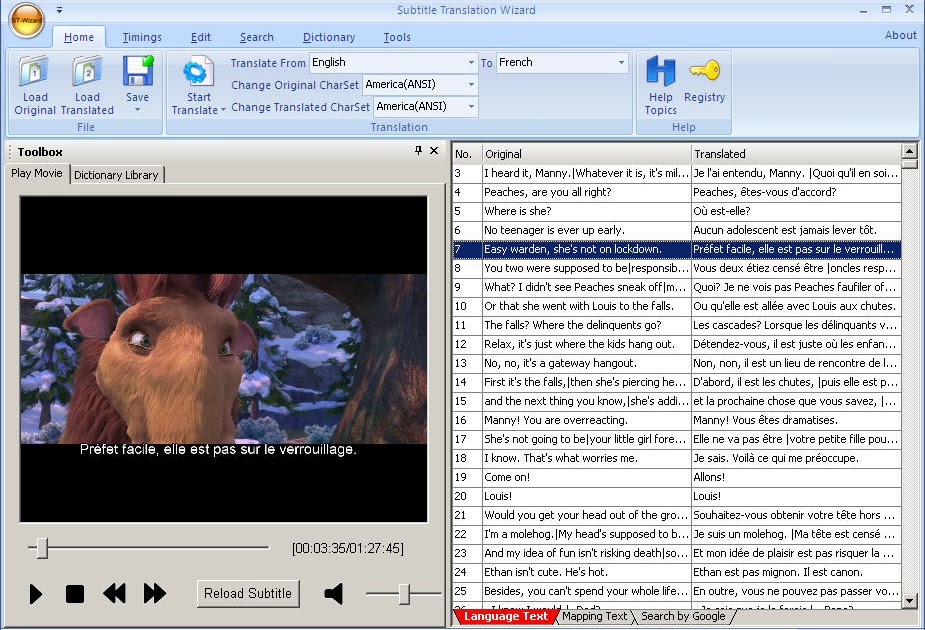Select row 'Or that she went with Louis to the falls.'

pos(677,306)
